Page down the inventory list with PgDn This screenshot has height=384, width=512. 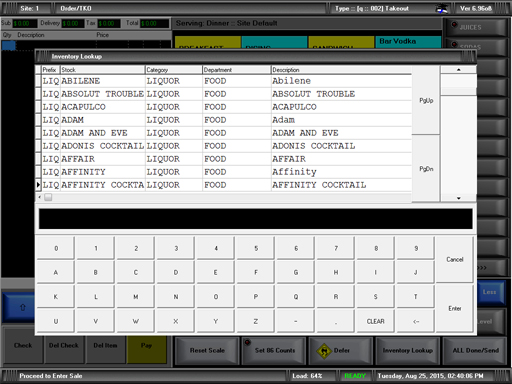[x=426, y=169]
